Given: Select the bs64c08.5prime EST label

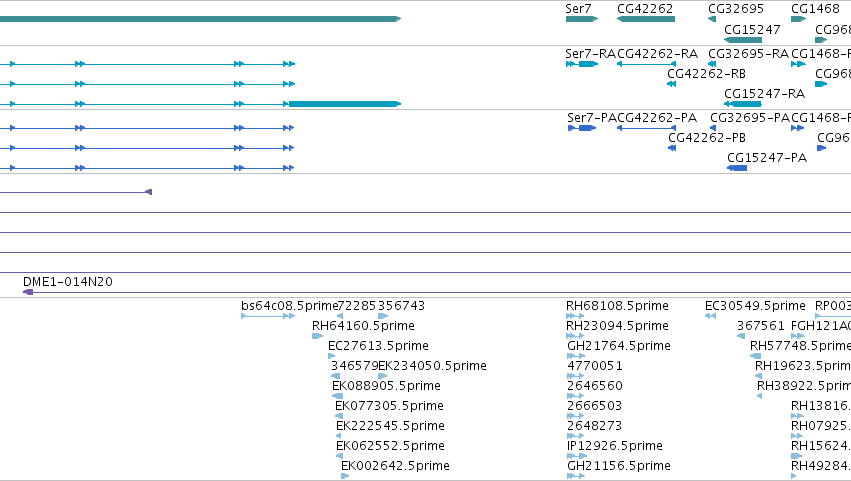Looking at the screenshot, I should click(289, 306).
